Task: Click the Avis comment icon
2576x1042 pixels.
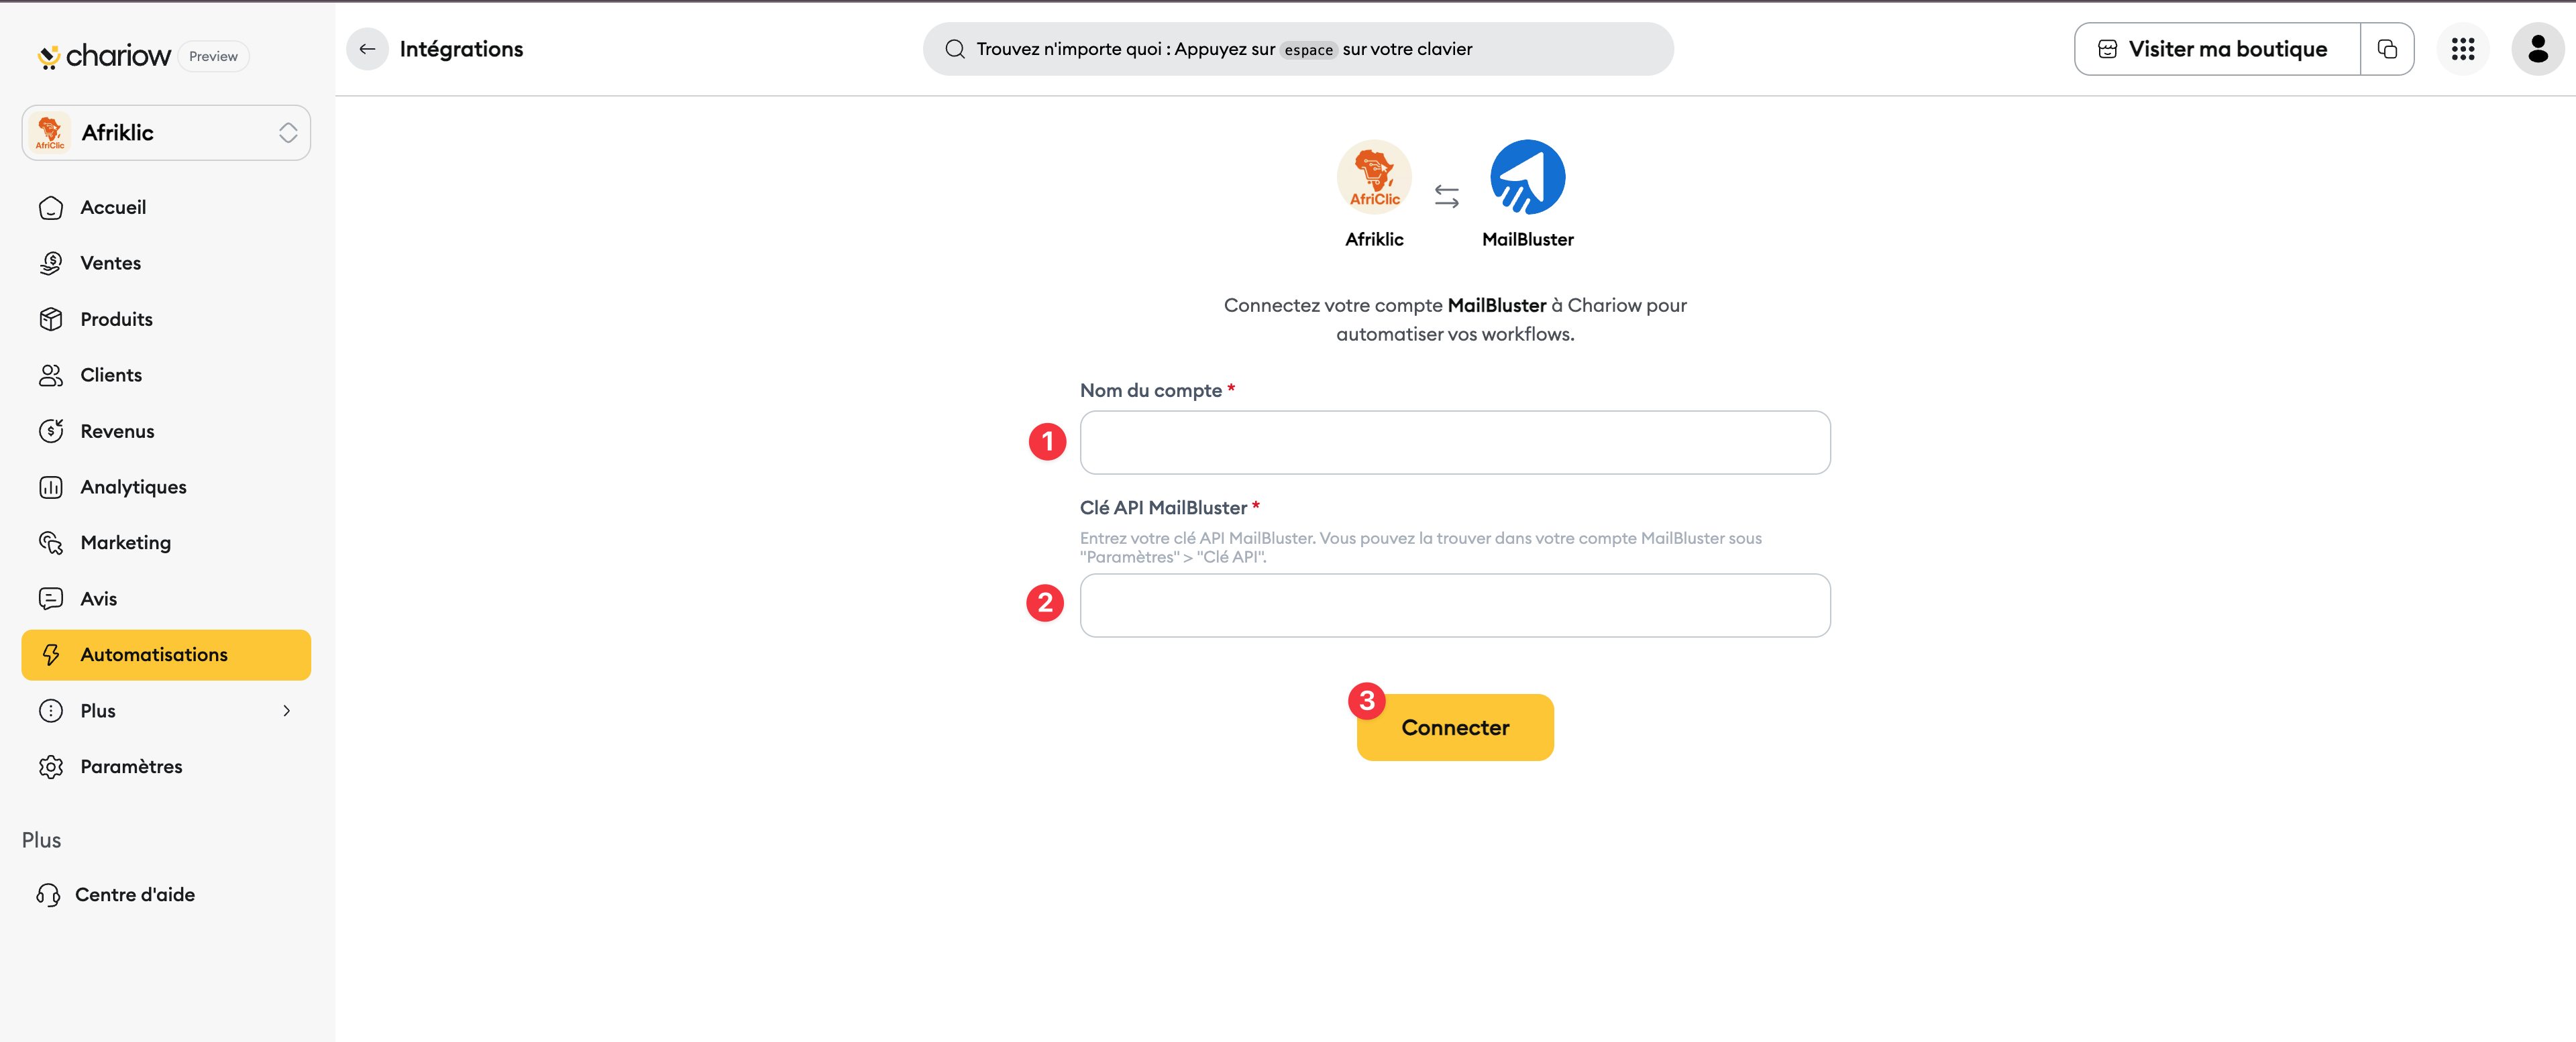Action: tap(51, 598)
